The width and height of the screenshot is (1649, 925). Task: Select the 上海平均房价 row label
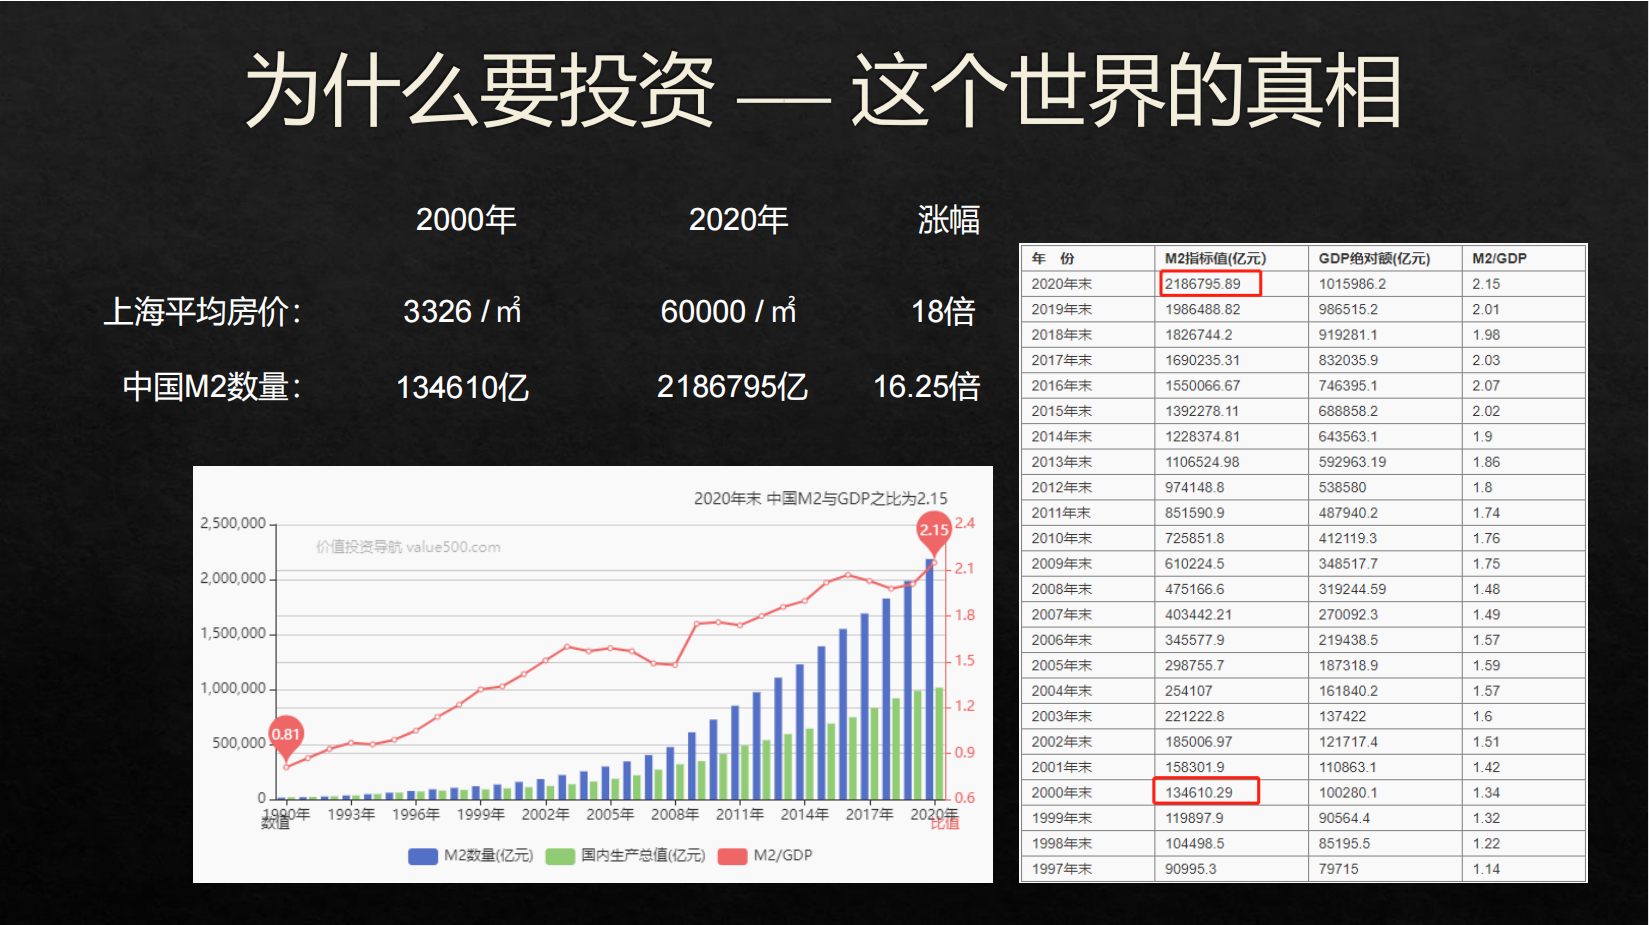(x=203, y=311)
